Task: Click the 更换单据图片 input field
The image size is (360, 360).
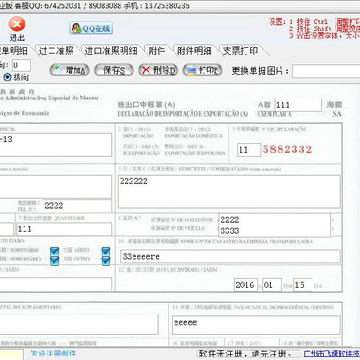Action: click(x=326, y=71)
